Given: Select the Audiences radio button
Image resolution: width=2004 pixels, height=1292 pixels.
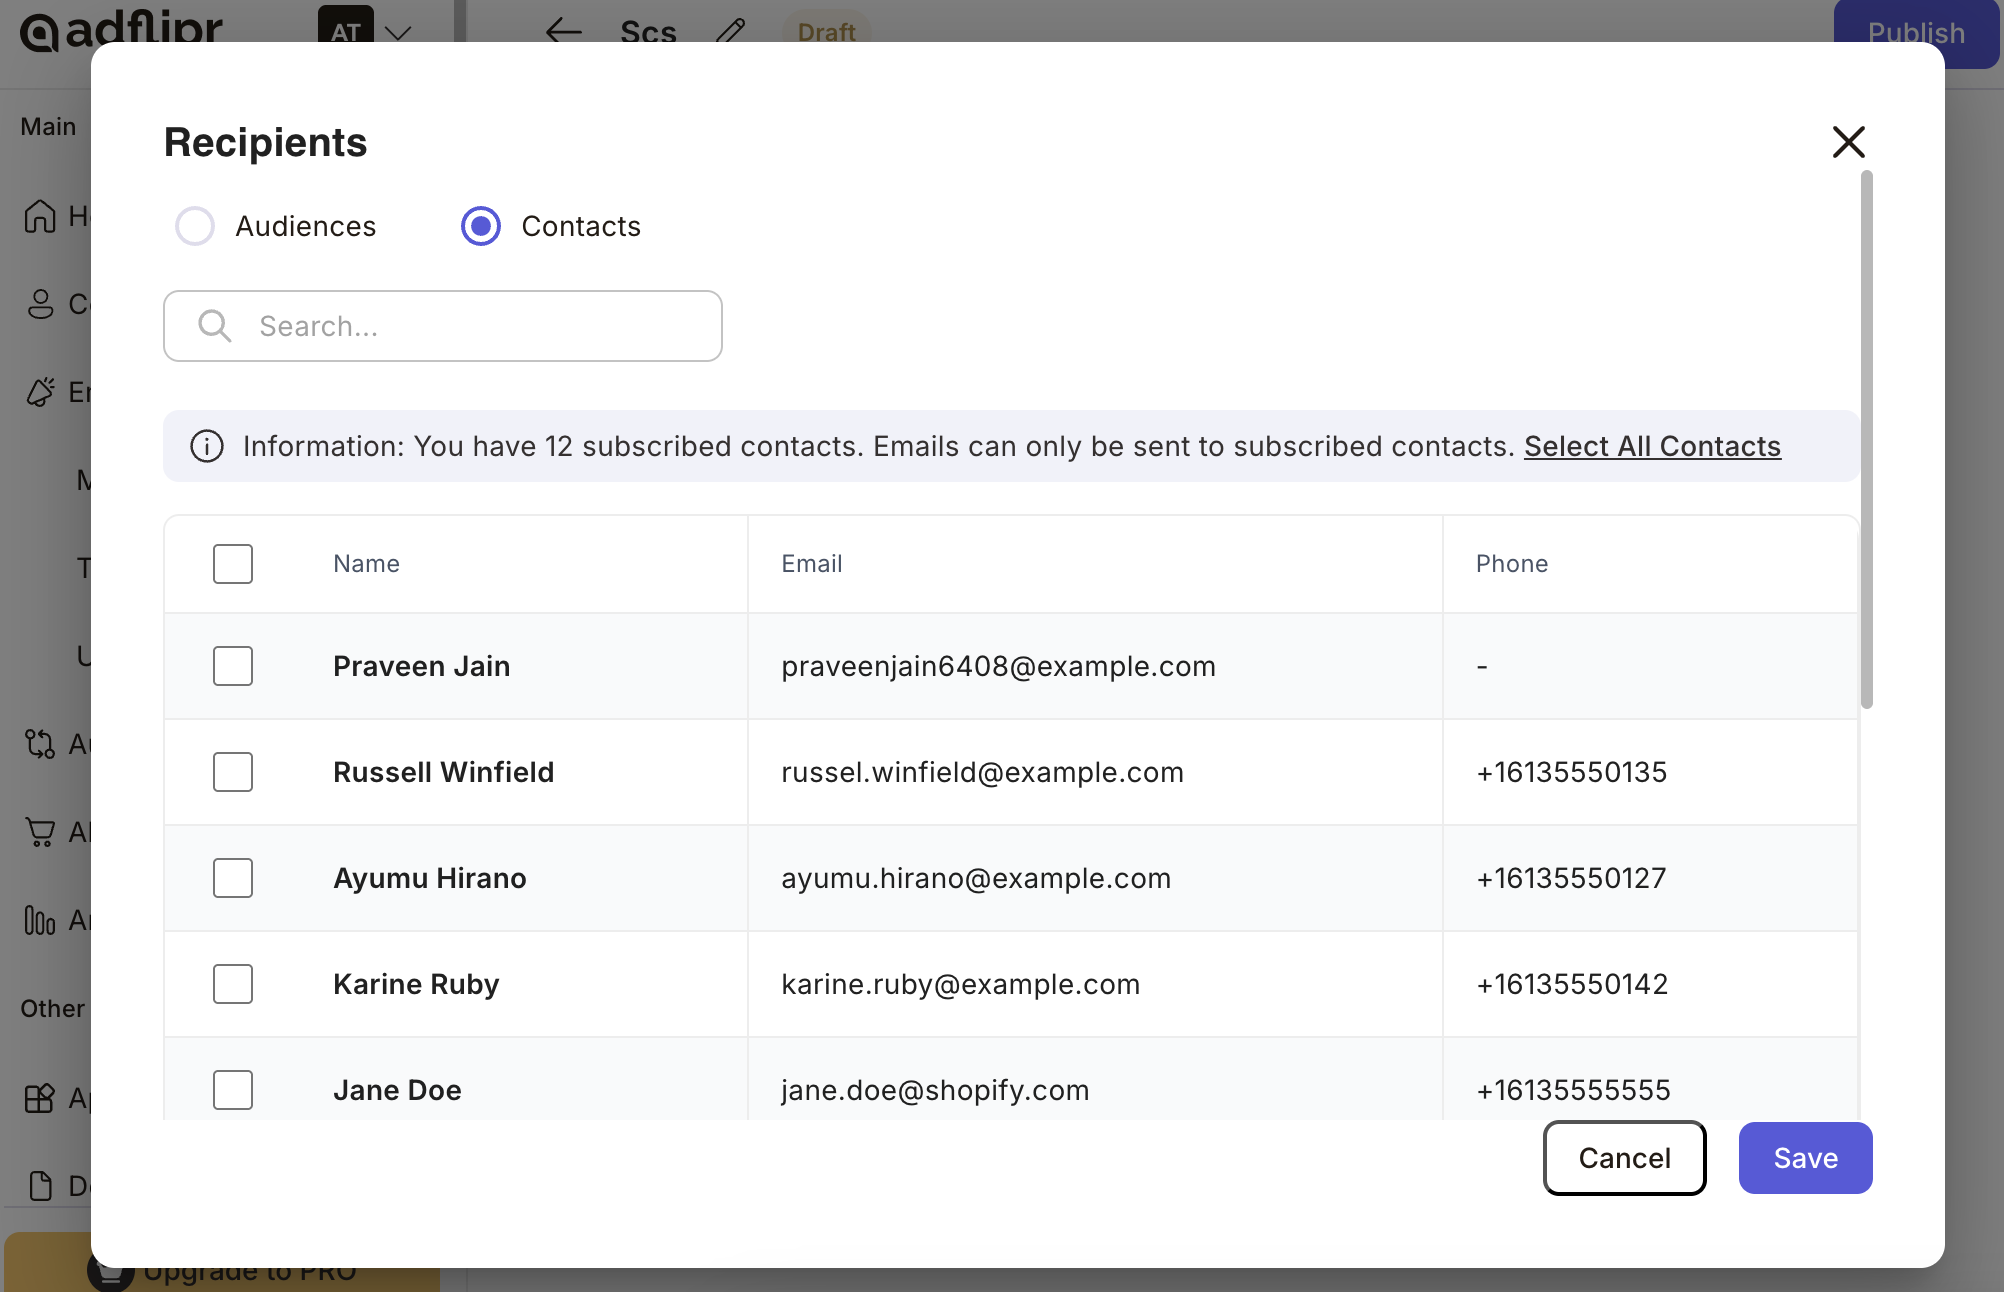Looking at the screenshot, I should point(195,226).
